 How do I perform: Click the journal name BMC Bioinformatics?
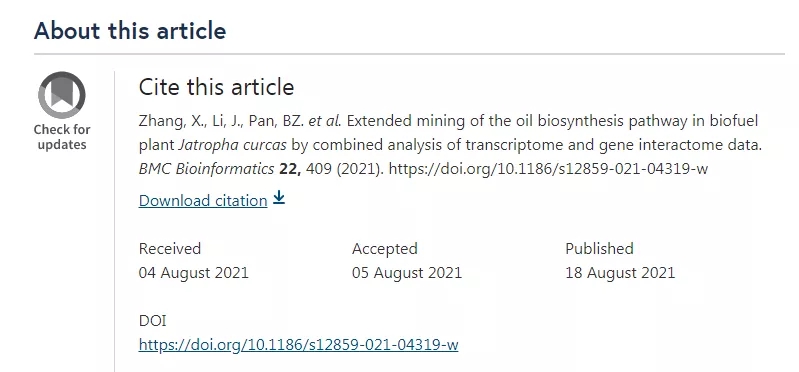[206, 169]
